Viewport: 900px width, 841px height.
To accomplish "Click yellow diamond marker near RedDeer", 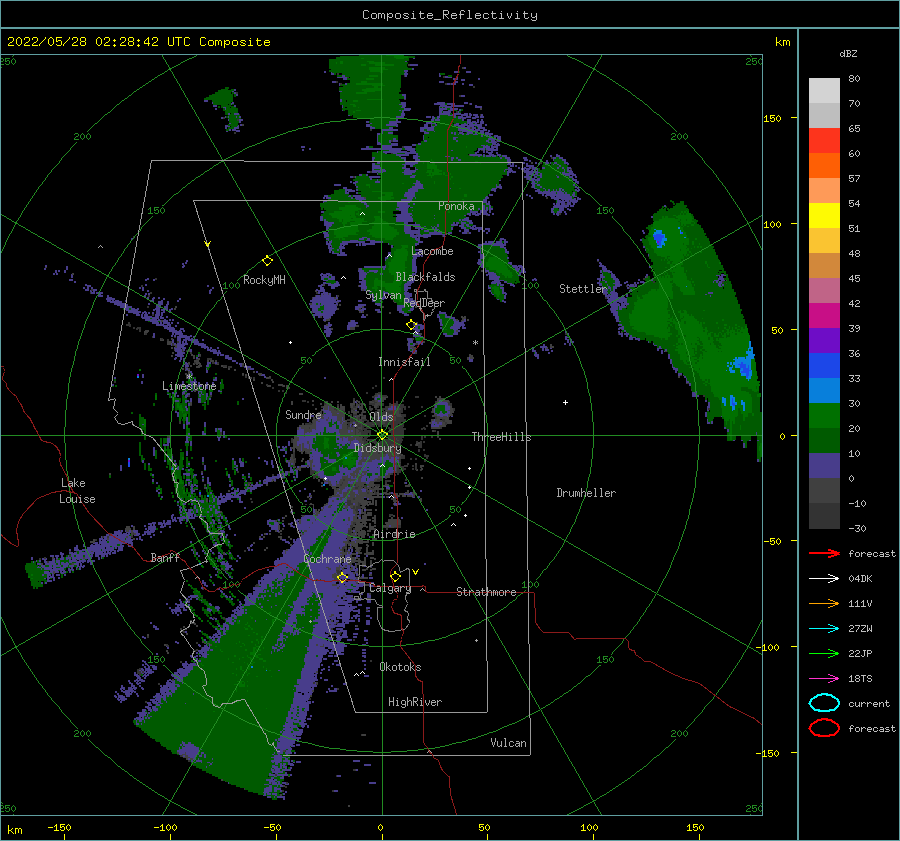I will pos(411,325).
